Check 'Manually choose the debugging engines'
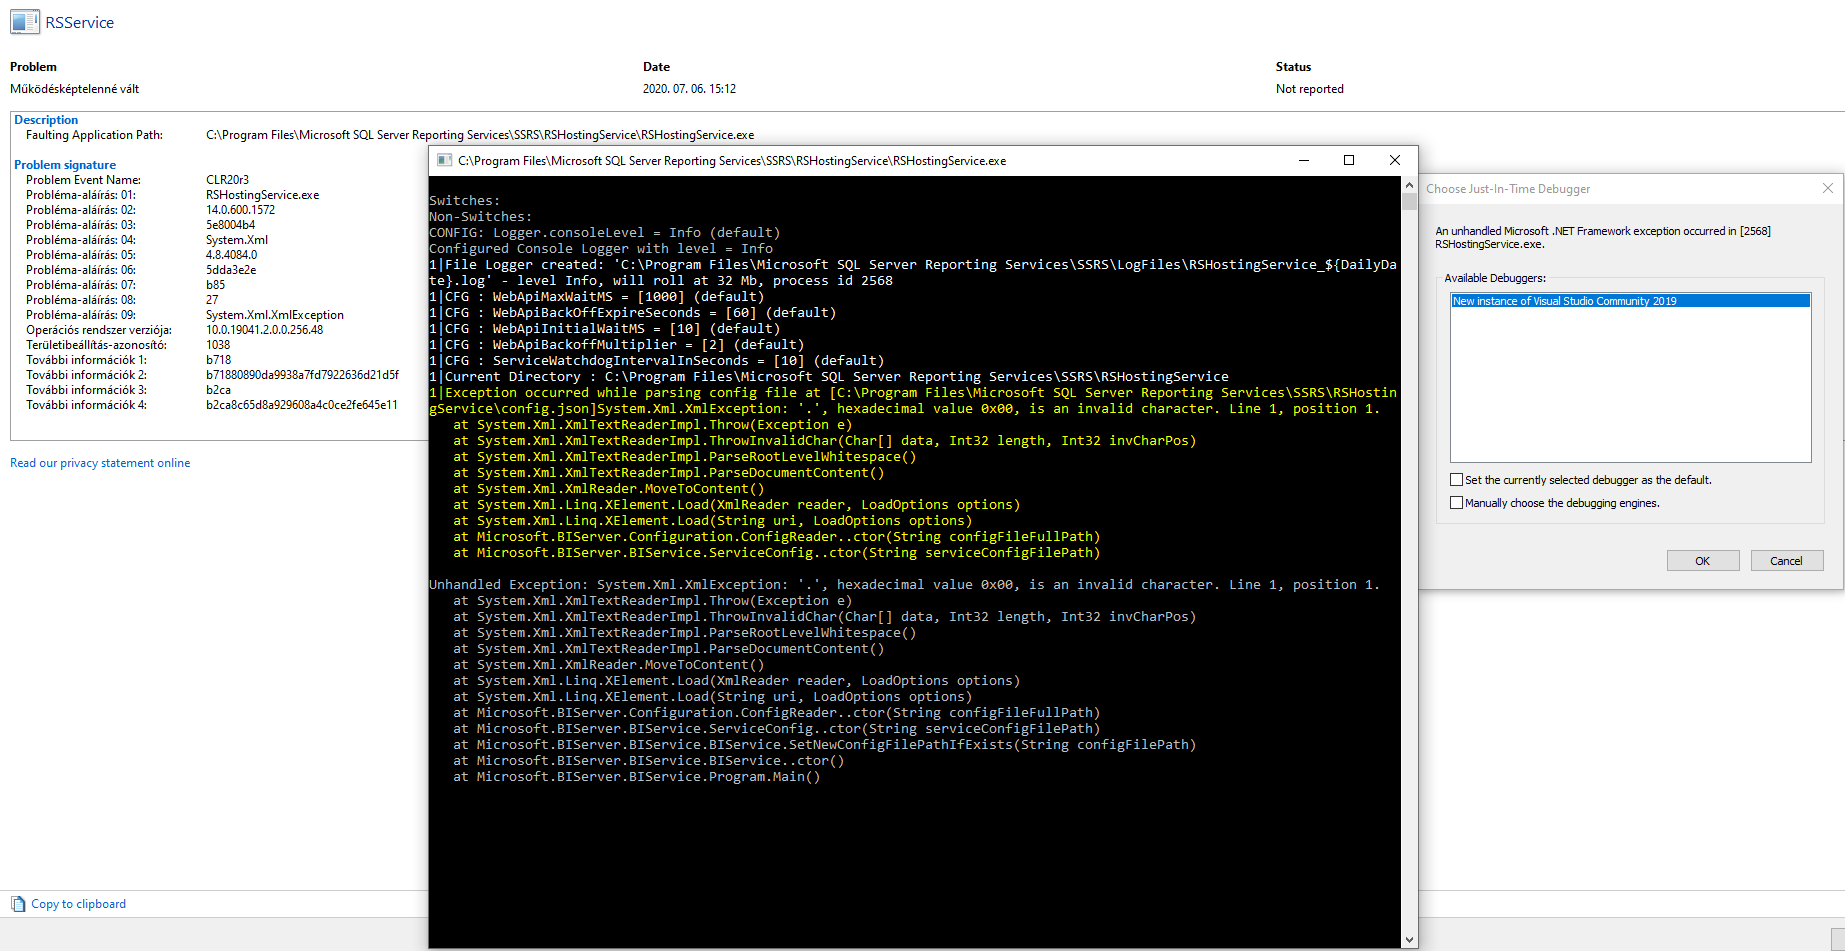 1457,503
